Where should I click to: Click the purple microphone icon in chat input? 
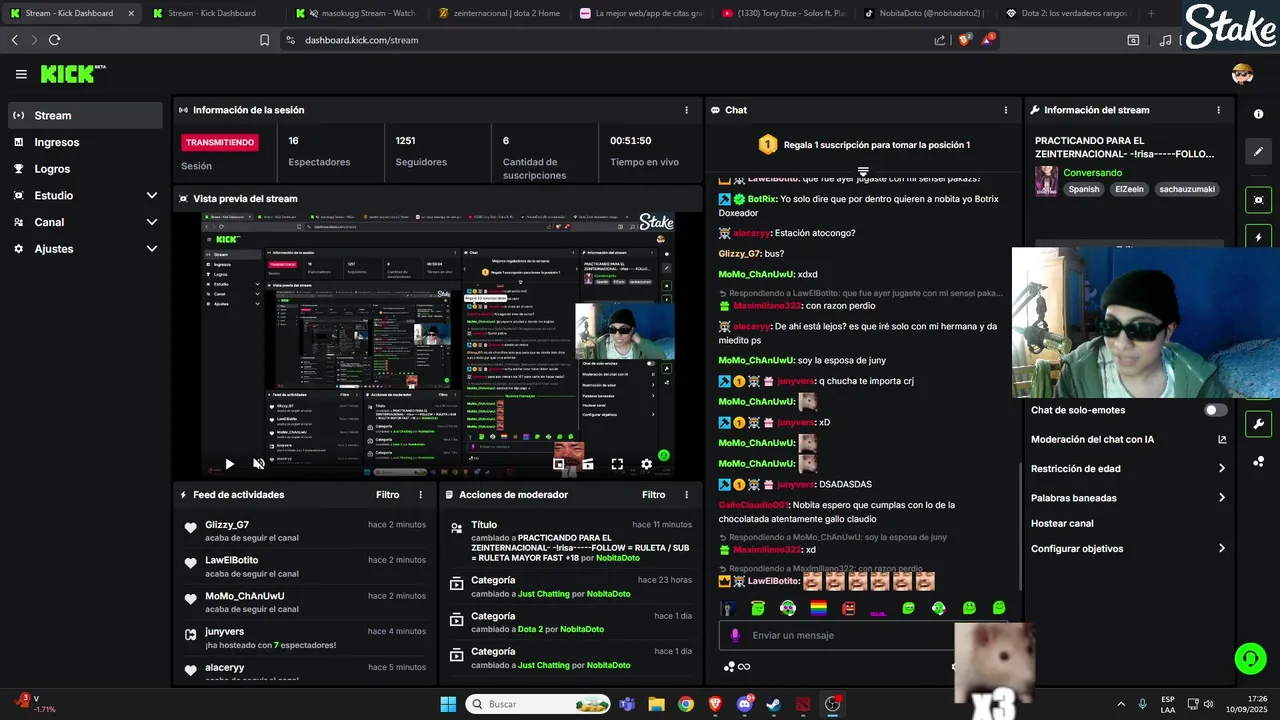point(735,635)
